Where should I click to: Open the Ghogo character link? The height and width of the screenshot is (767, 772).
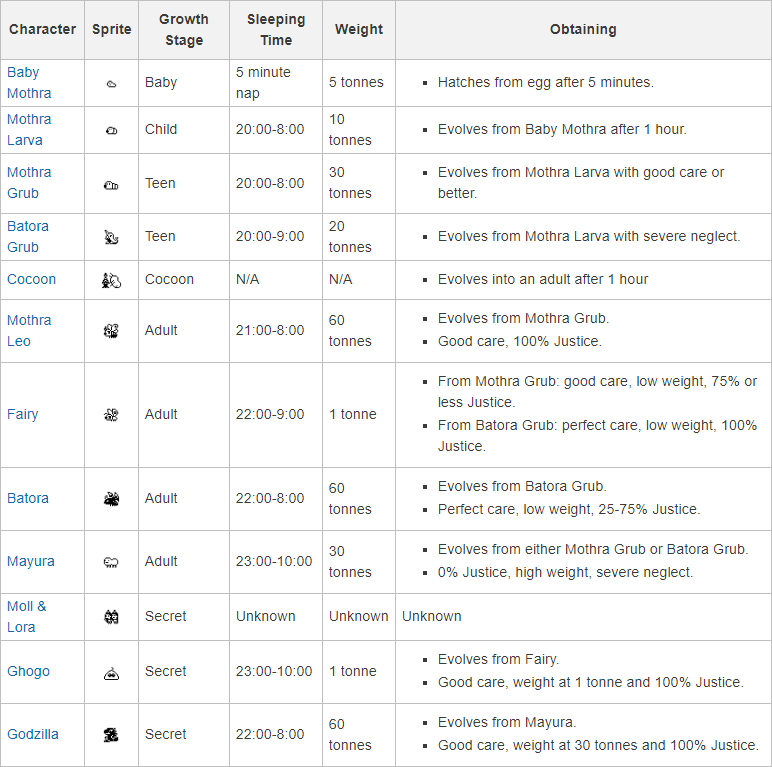point(28,671)
